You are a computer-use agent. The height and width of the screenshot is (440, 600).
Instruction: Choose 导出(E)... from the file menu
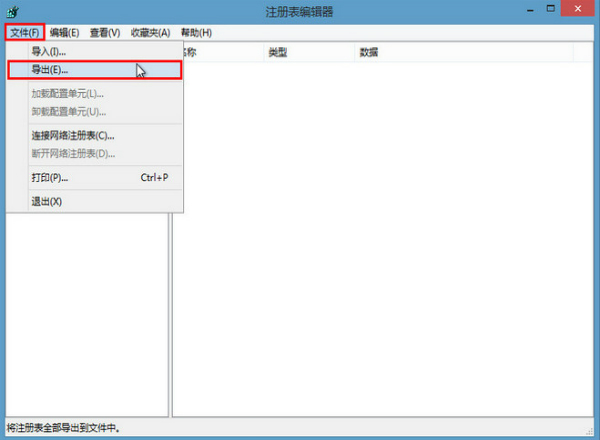click(x=95, y=70)
